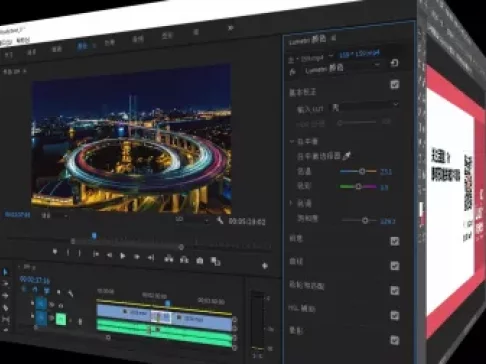
Task: Pick the white balance eyedropper
Action: [x=347, y=156]
